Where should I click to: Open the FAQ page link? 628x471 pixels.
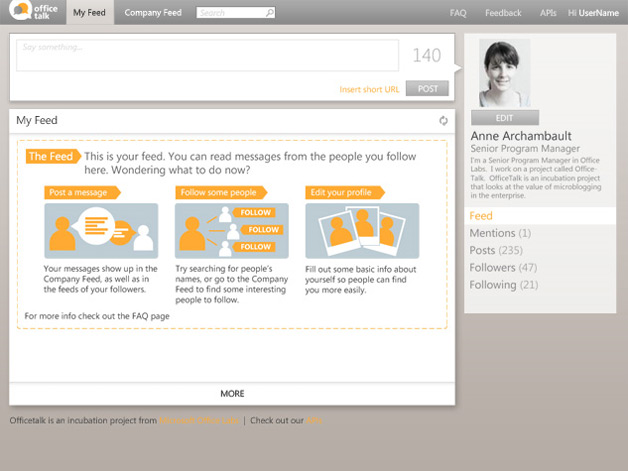(458, 13)
